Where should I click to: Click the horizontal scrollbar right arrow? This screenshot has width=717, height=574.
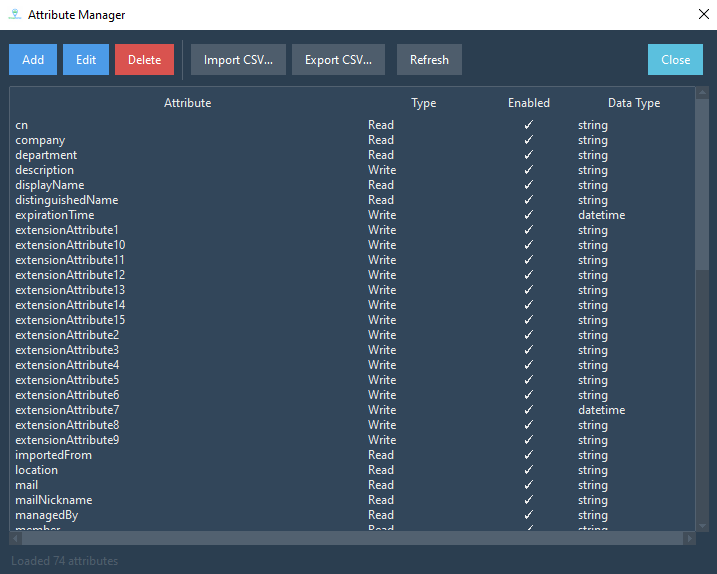point(690,538)
